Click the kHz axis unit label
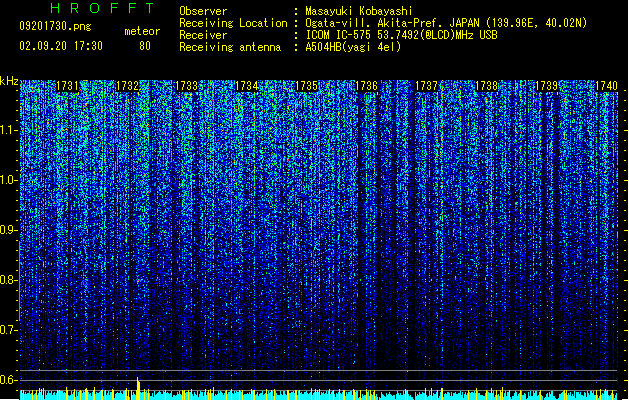Screen dimensions: 629x400 click(9, 81)
